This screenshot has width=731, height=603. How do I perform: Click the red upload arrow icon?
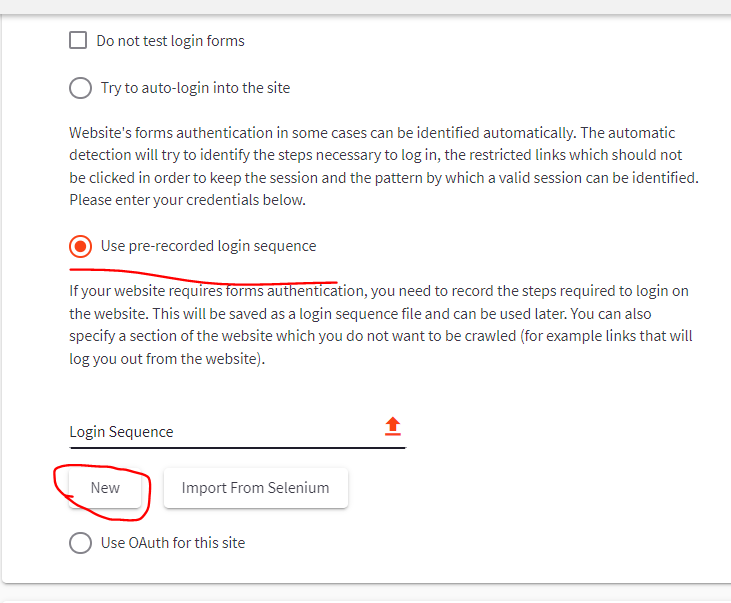pos(393,426)
